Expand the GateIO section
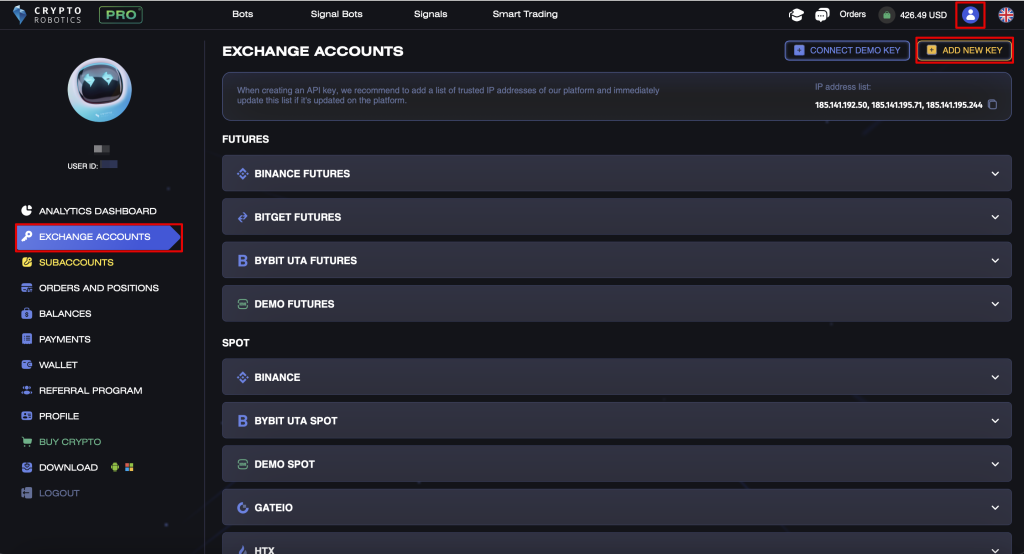 tap(616, 508)
